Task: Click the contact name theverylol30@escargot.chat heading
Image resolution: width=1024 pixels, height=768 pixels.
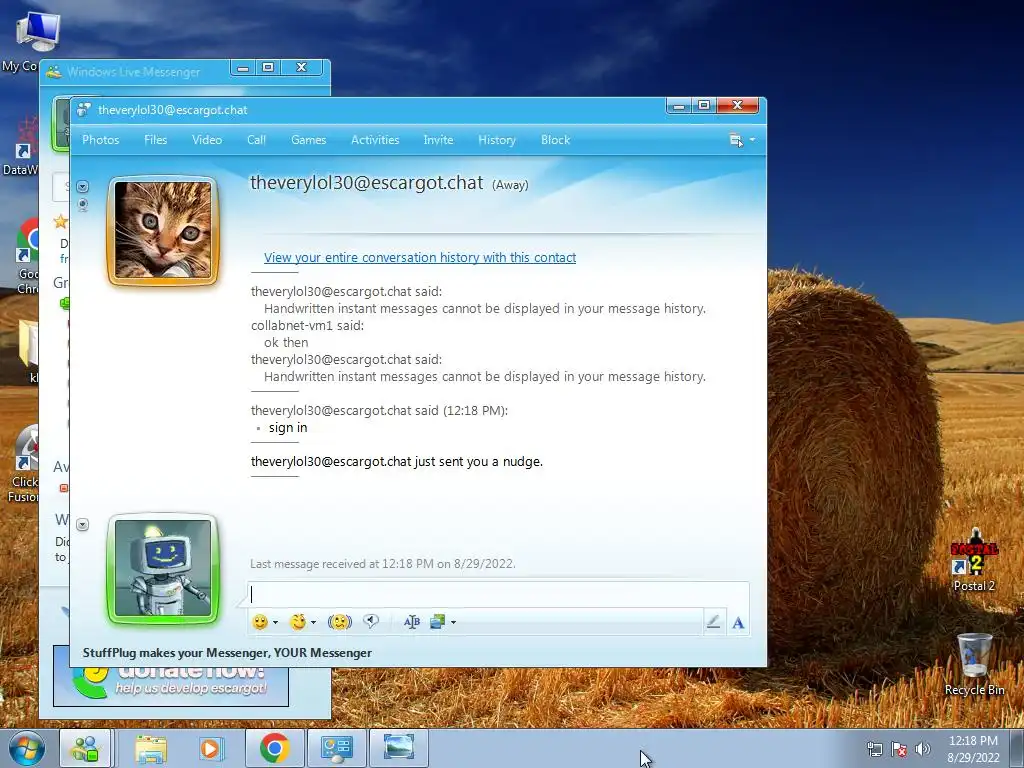Action: pos(366,182)
